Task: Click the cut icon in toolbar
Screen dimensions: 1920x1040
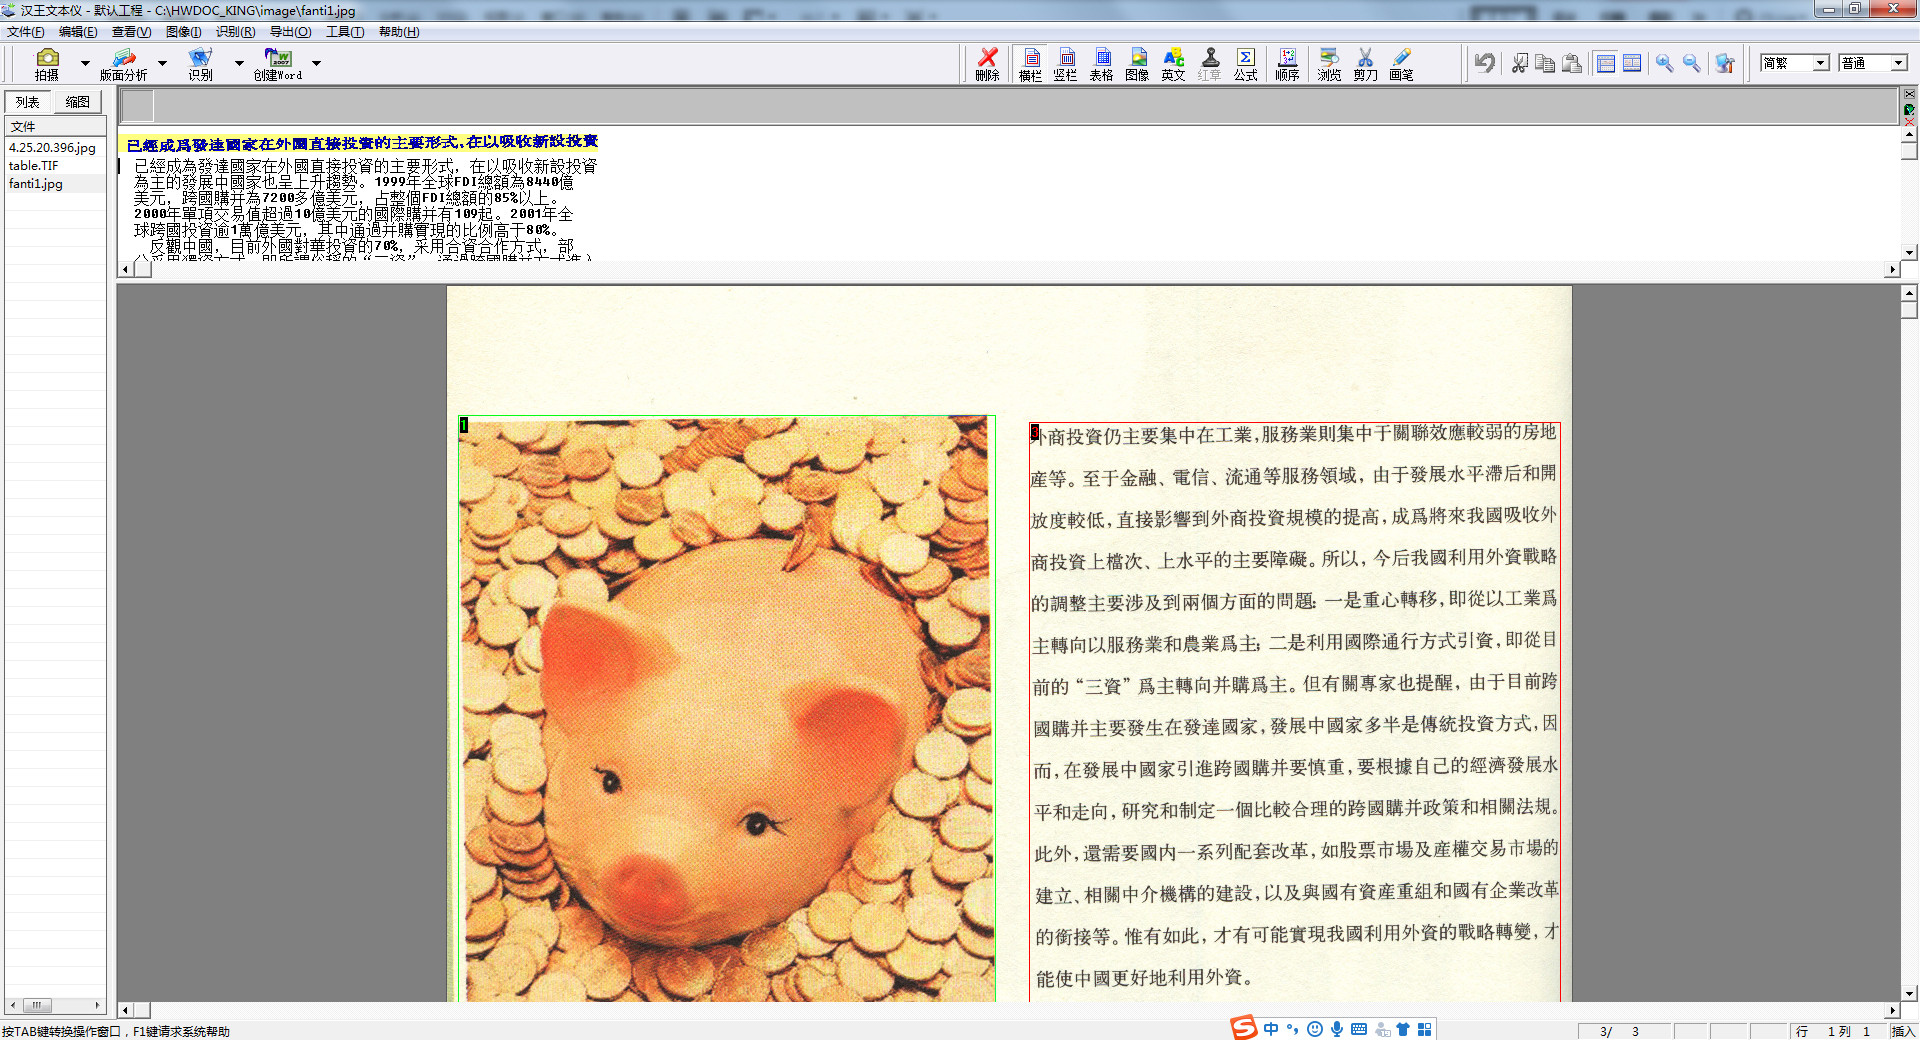Action: pyautogui.click(x=1520, y=63)
